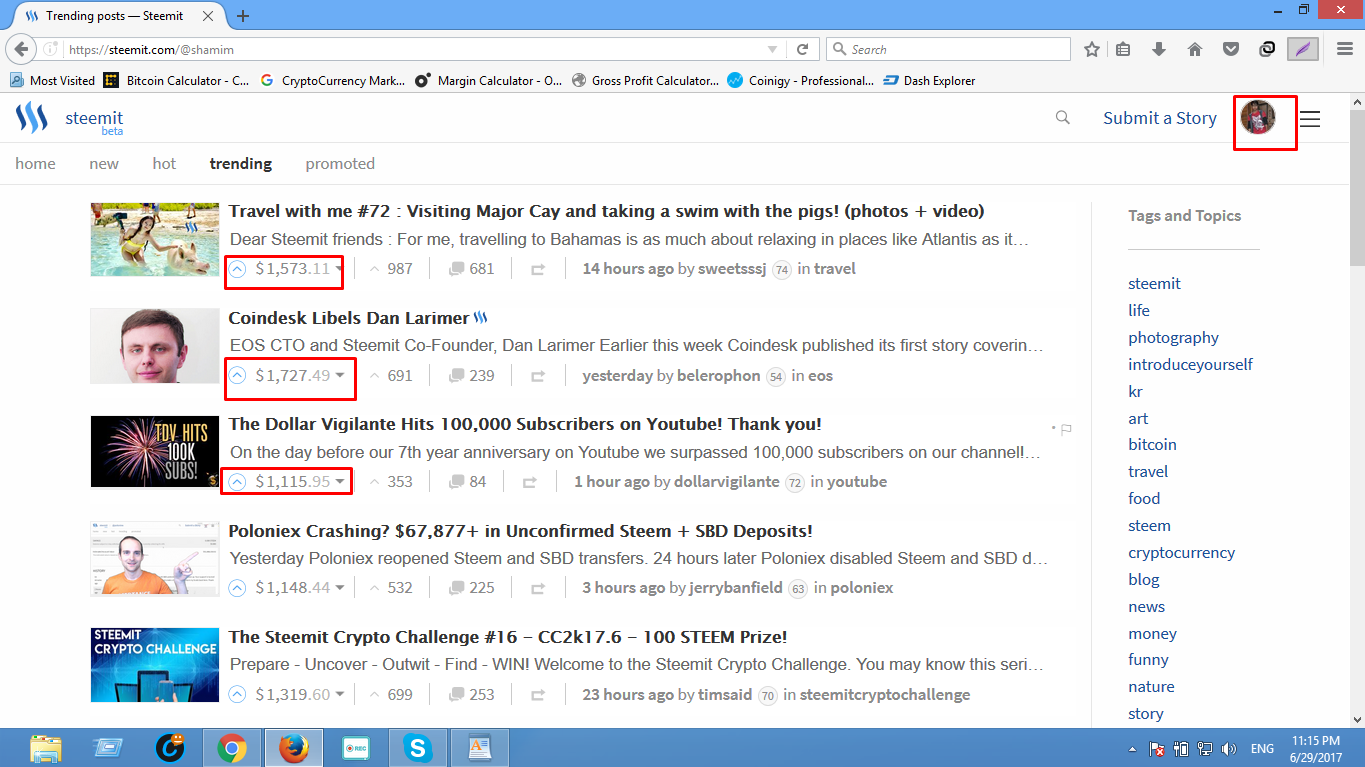Open the promoted posts tab

click(x=340, y=163)
